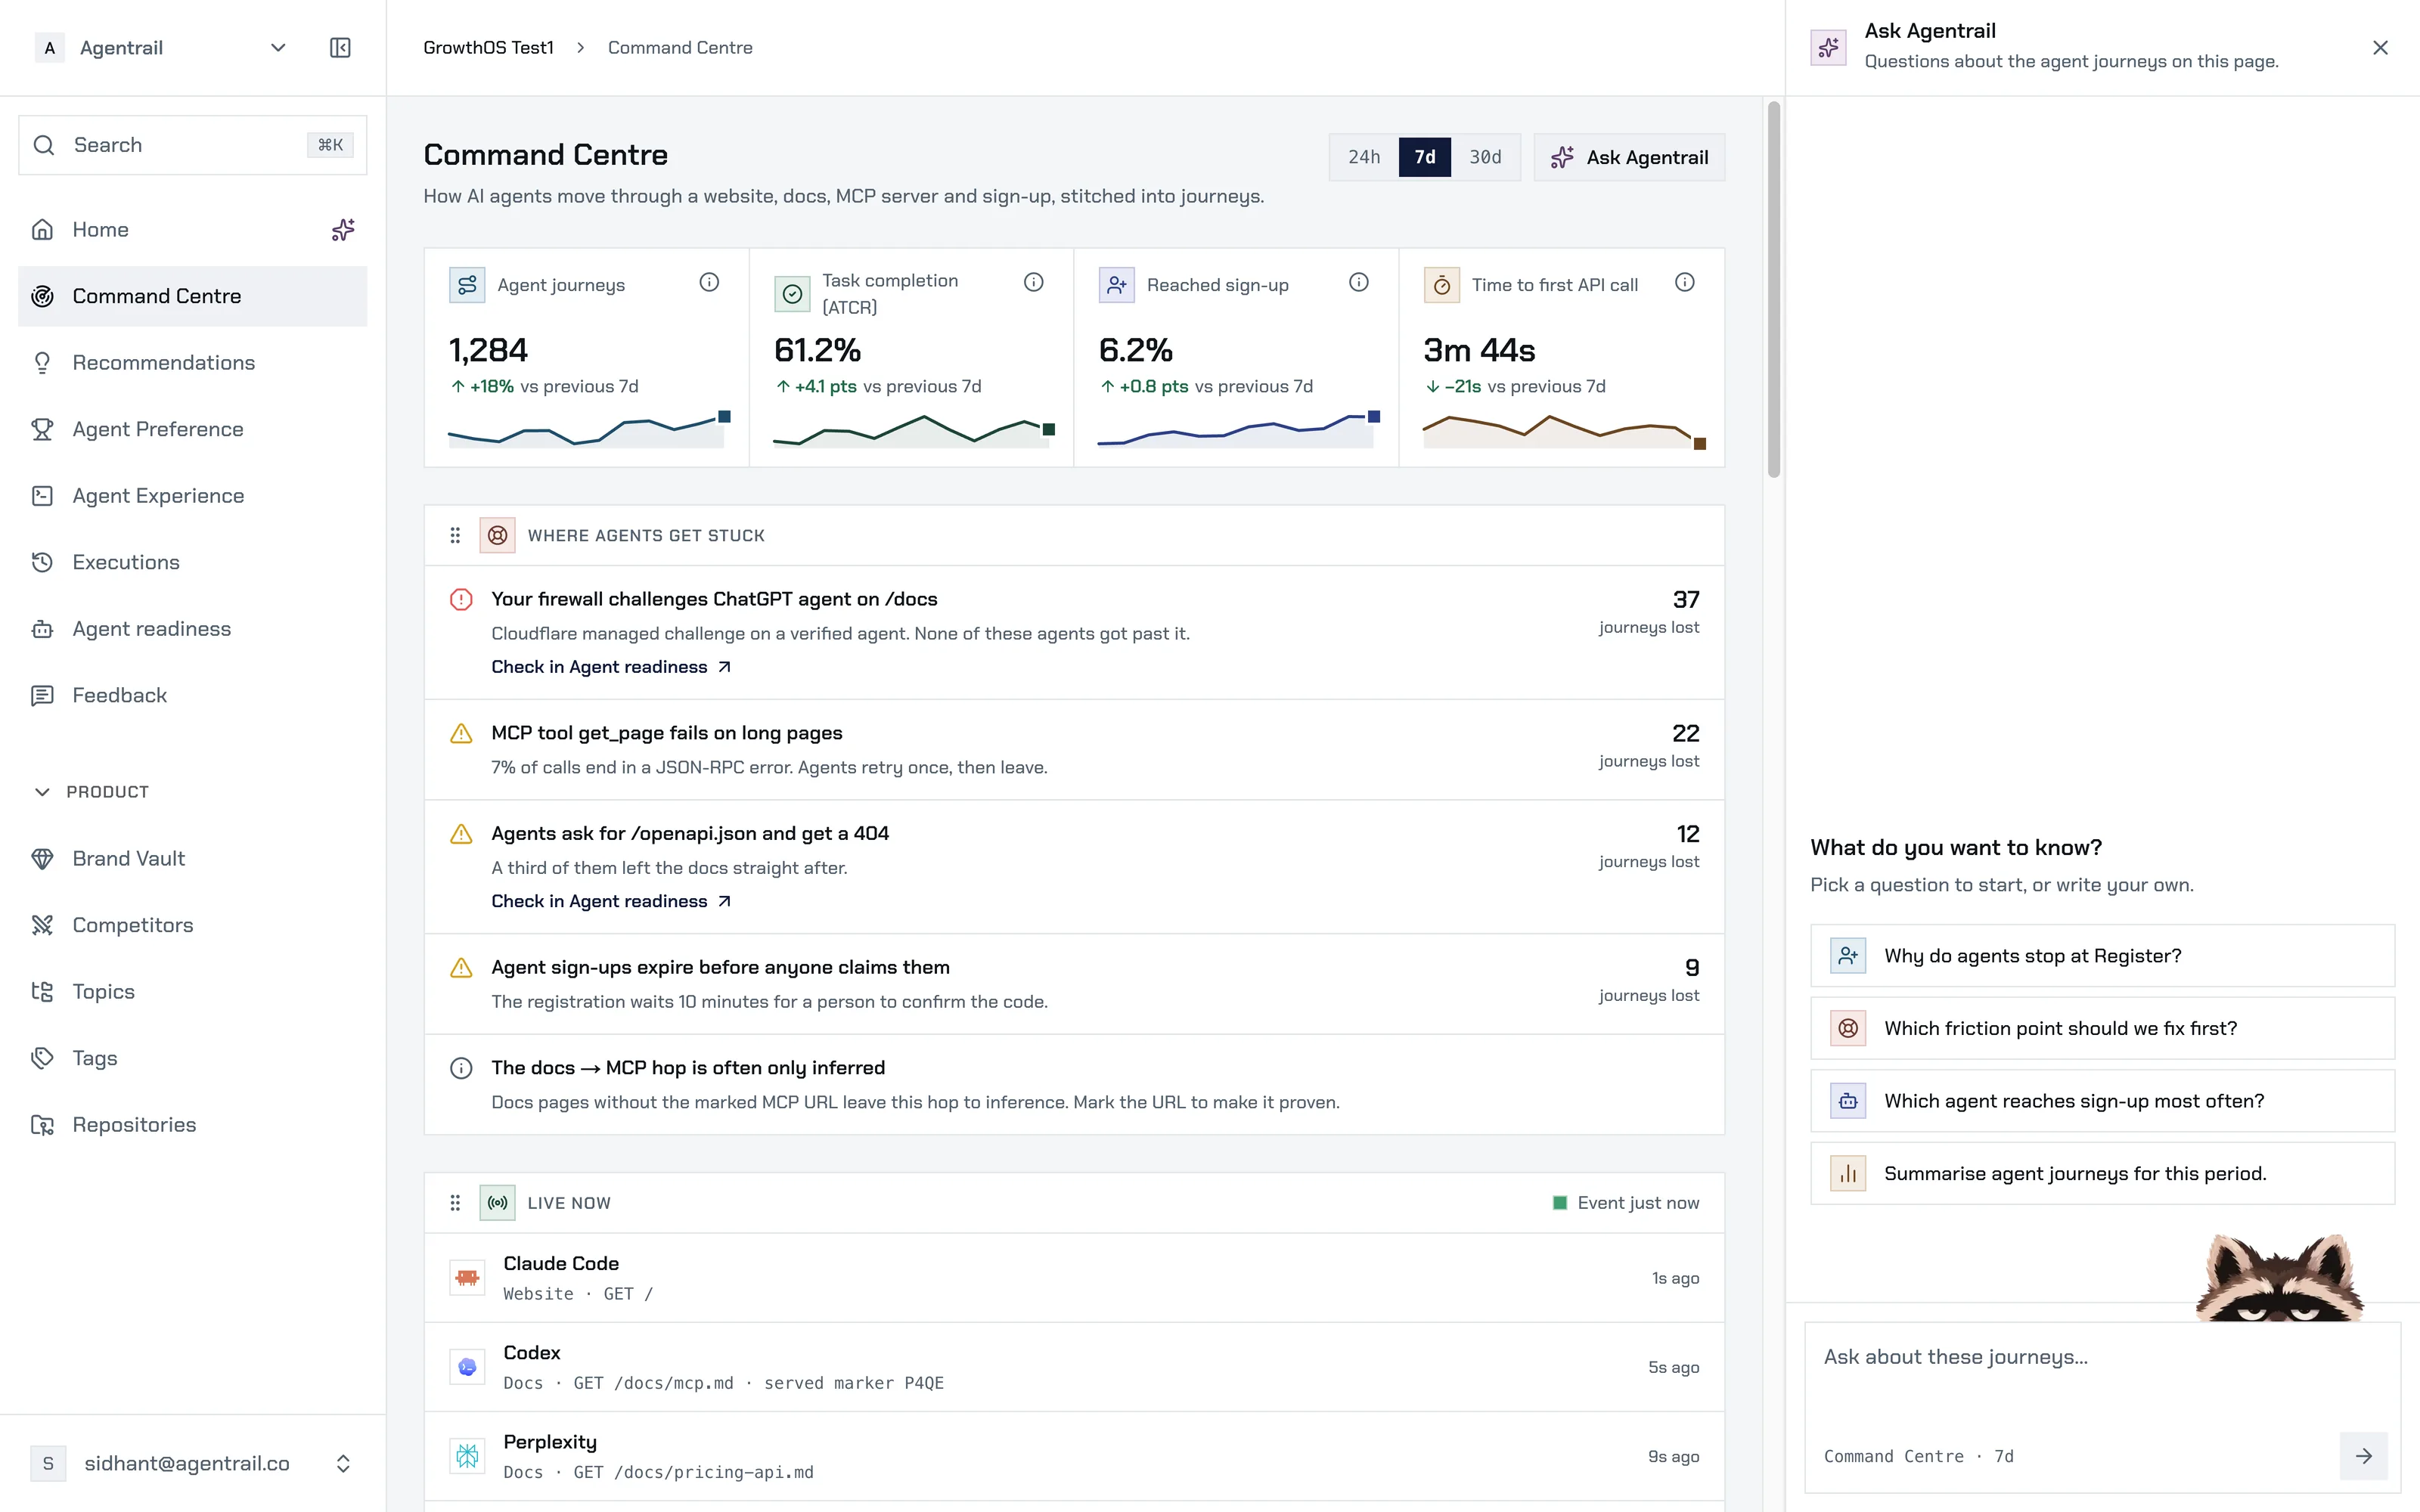This screenshot has height=1512, width=2420.
Task: Send the question with the arrow button
Action: 2364,1456
